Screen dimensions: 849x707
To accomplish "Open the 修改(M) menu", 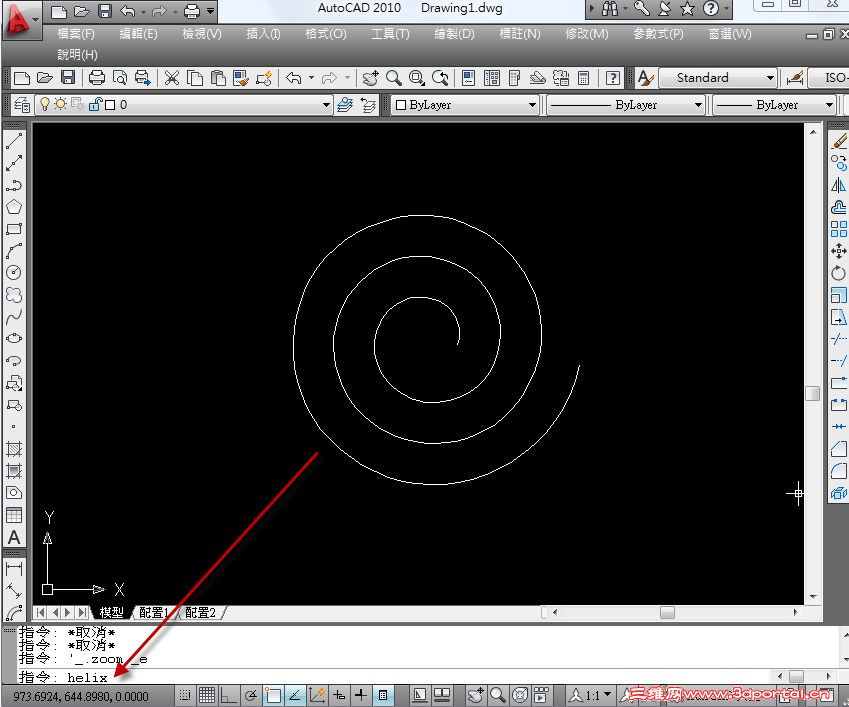I will coord(586,34).
